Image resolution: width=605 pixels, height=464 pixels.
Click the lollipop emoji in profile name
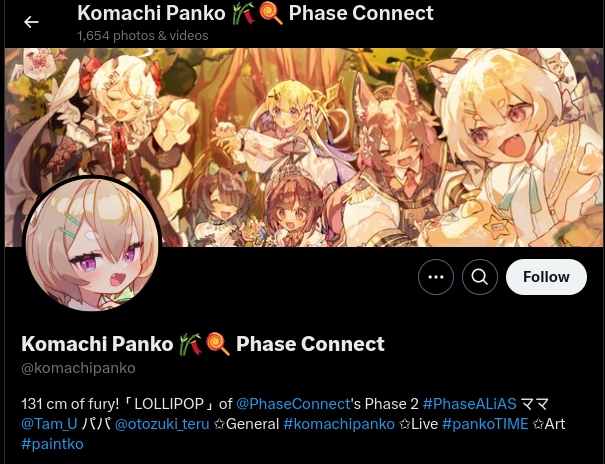[218, 344]
